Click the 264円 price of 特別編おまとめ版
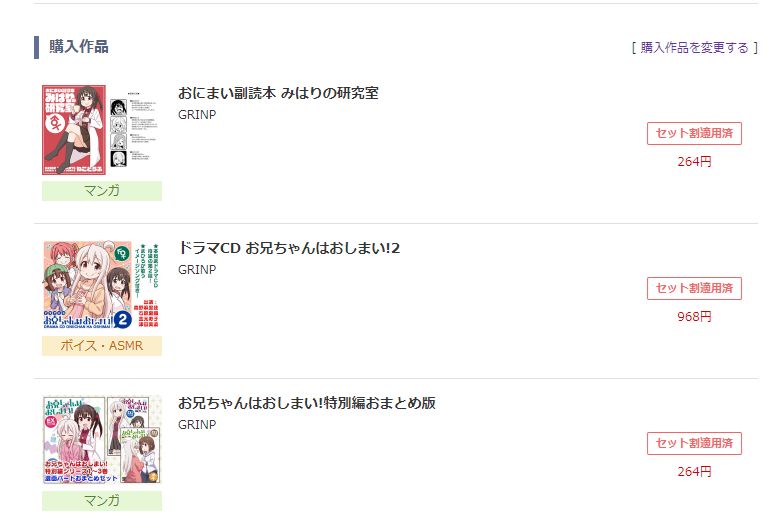 (x=694, y=471)
